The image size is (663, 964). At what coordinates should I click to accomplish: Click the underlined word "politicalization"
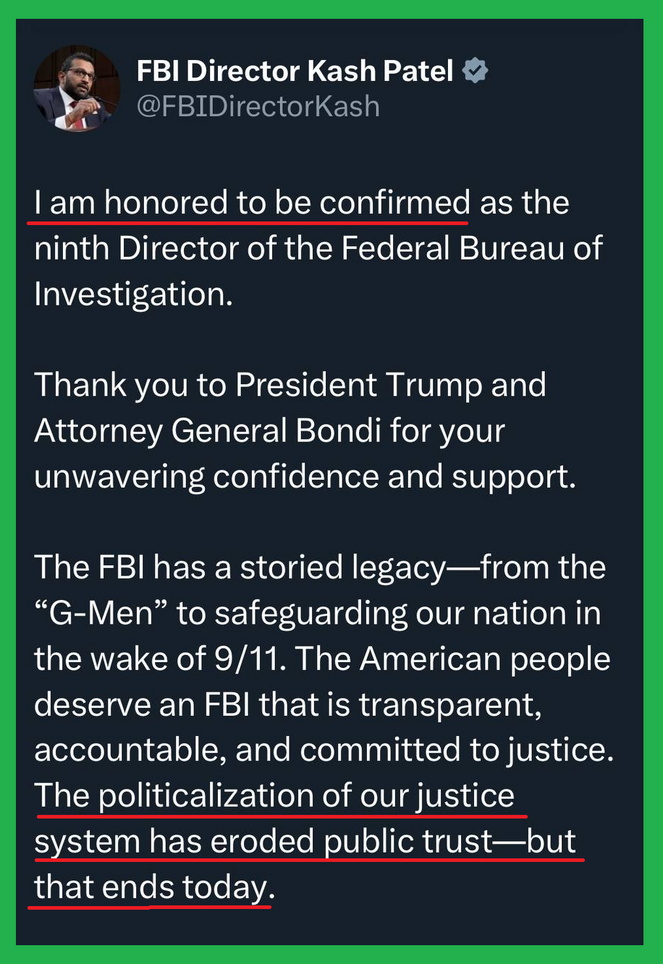tap(207, 795)
